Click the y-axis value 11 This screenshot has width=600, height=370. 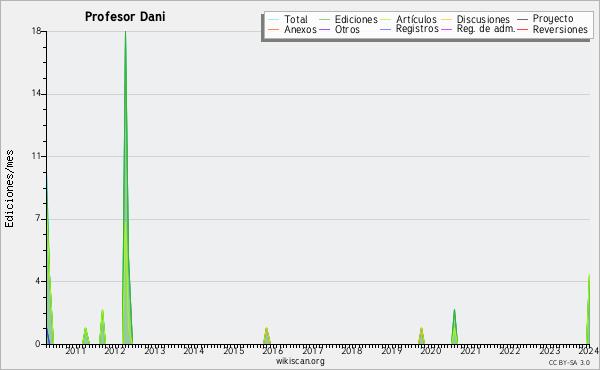(36, 156)
